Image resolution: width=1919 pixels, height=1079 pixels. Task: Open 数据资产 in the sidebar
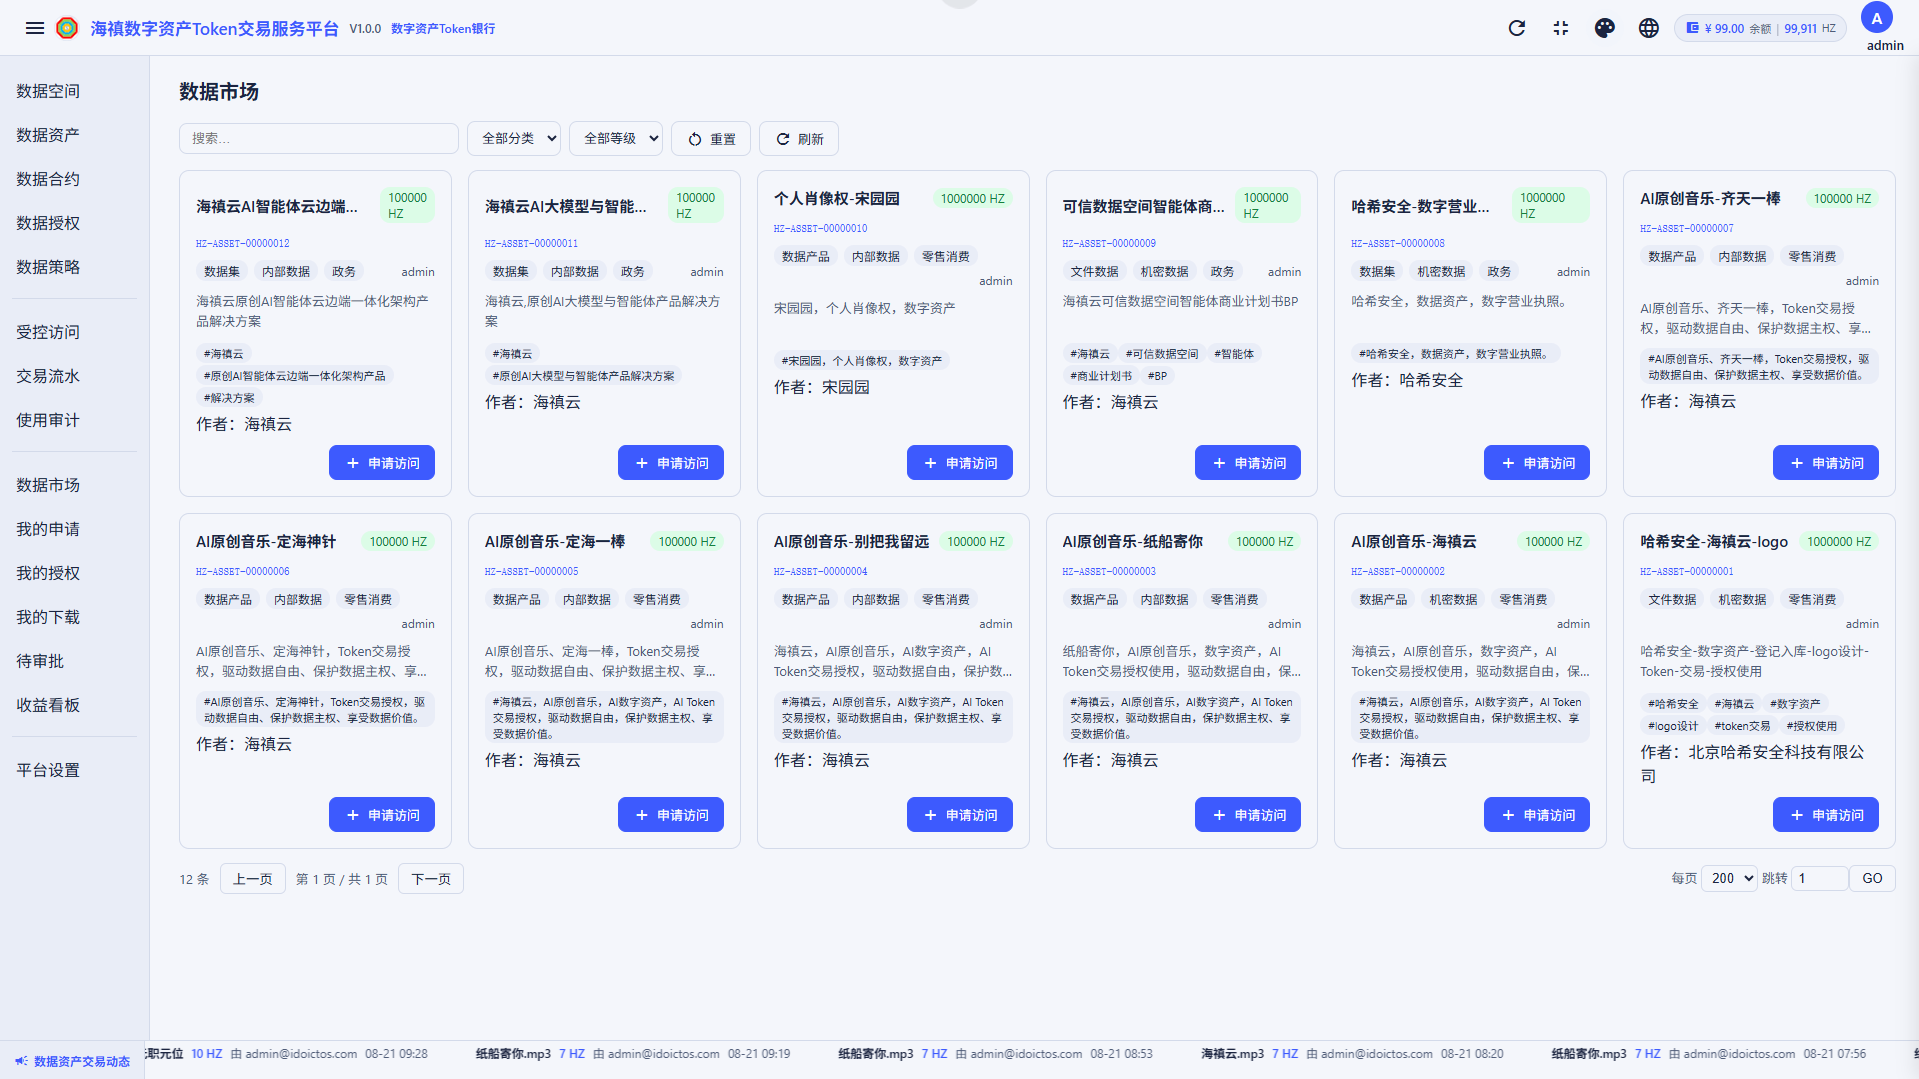(48, 135)
